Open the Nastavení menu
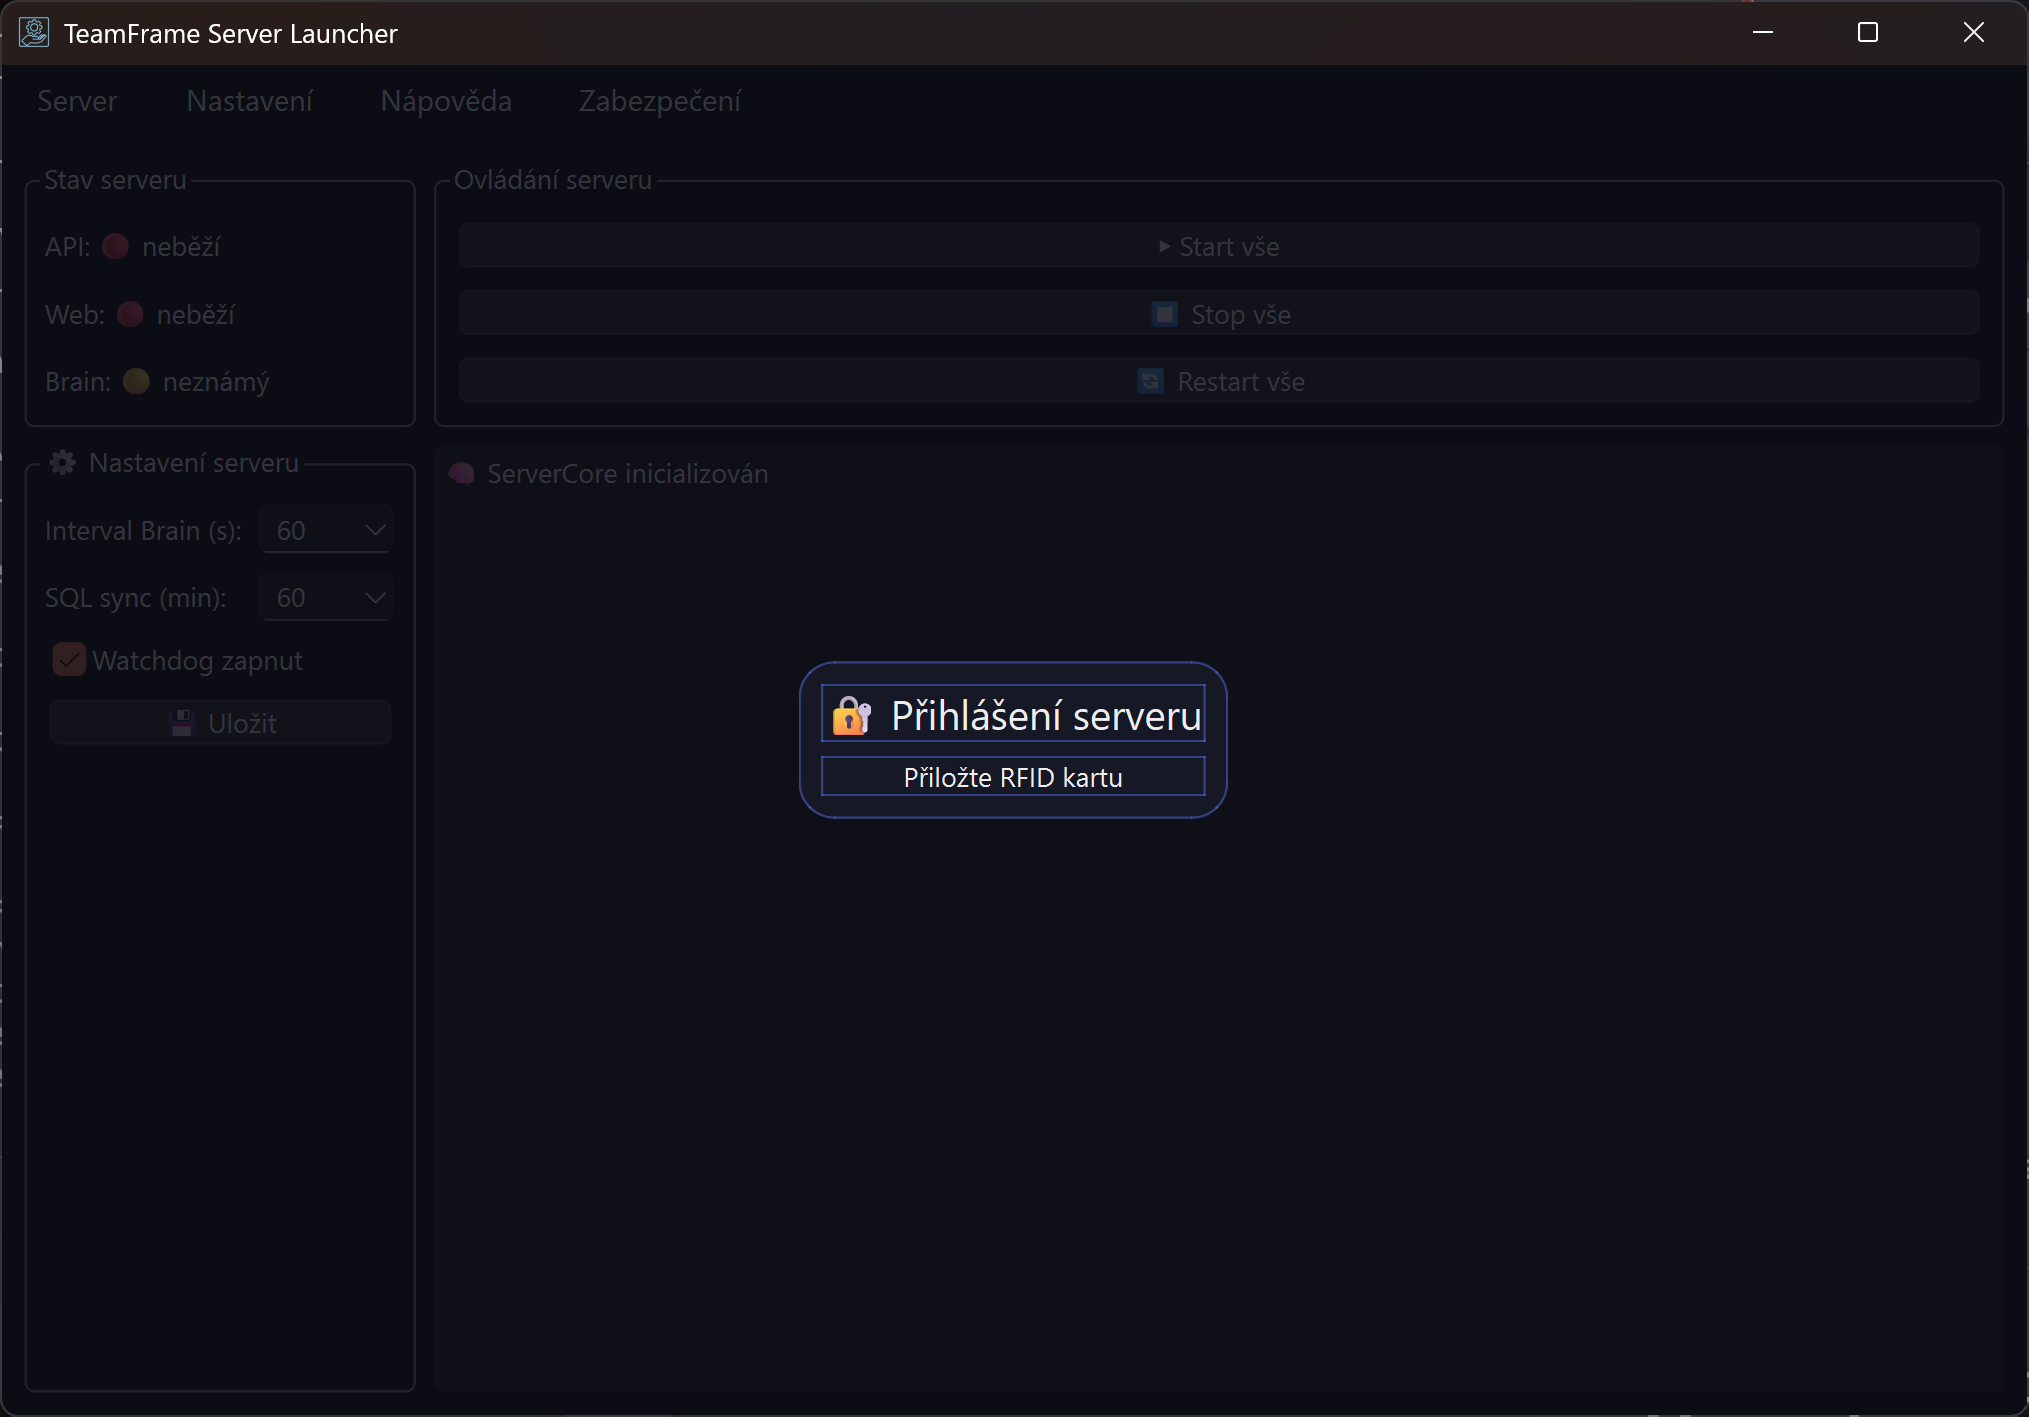Viewport: 2029px width, 1417px height. point(249,101)
